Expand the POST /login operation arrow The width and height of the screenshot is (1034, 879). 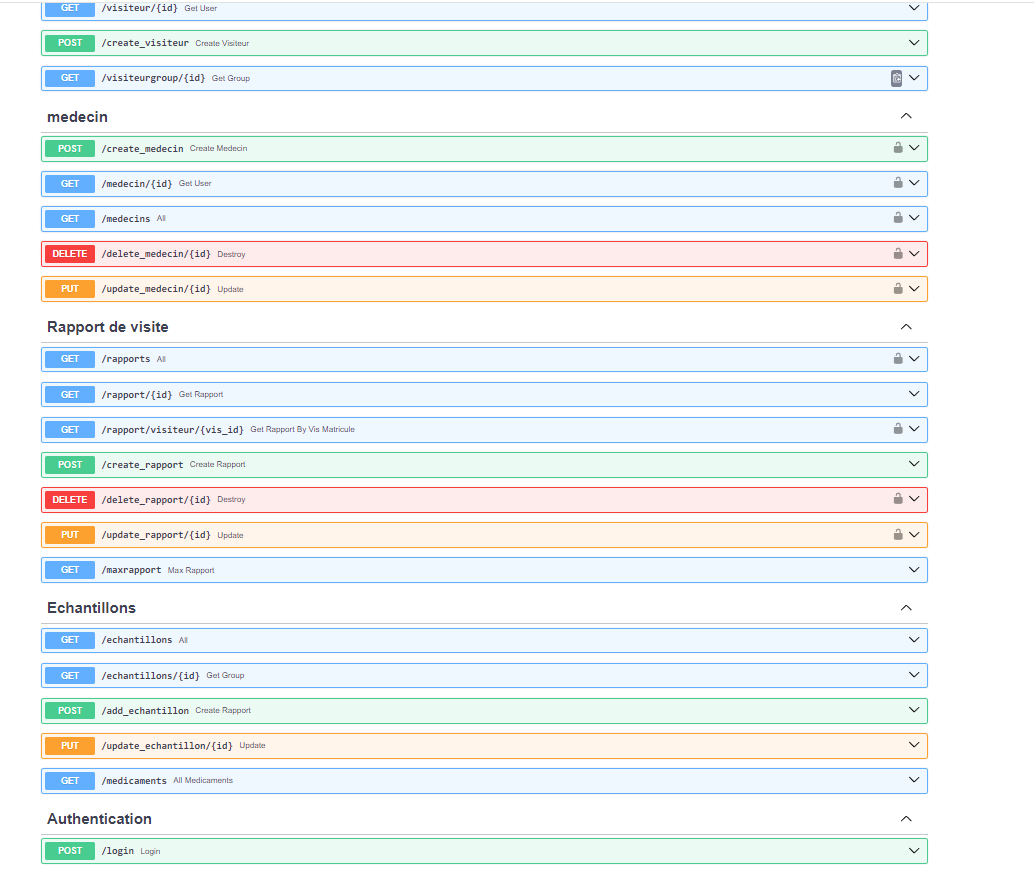point(914,851)
